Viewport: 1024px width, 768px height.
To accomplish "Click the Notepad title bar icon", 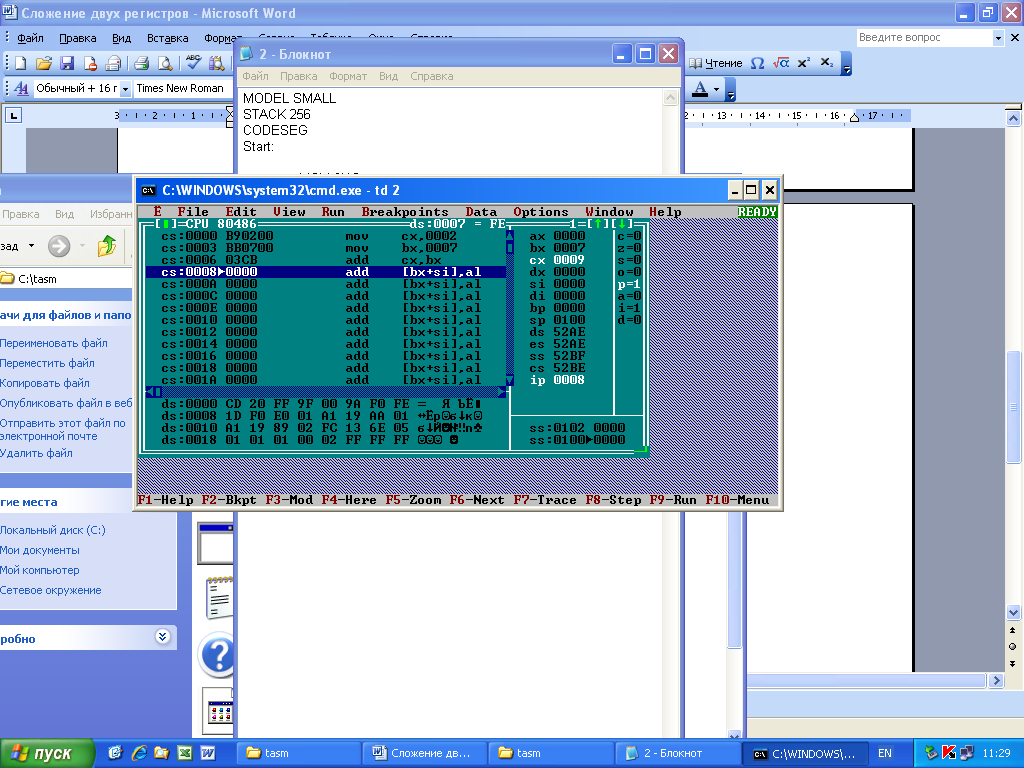I will click(x=247, y=54).
